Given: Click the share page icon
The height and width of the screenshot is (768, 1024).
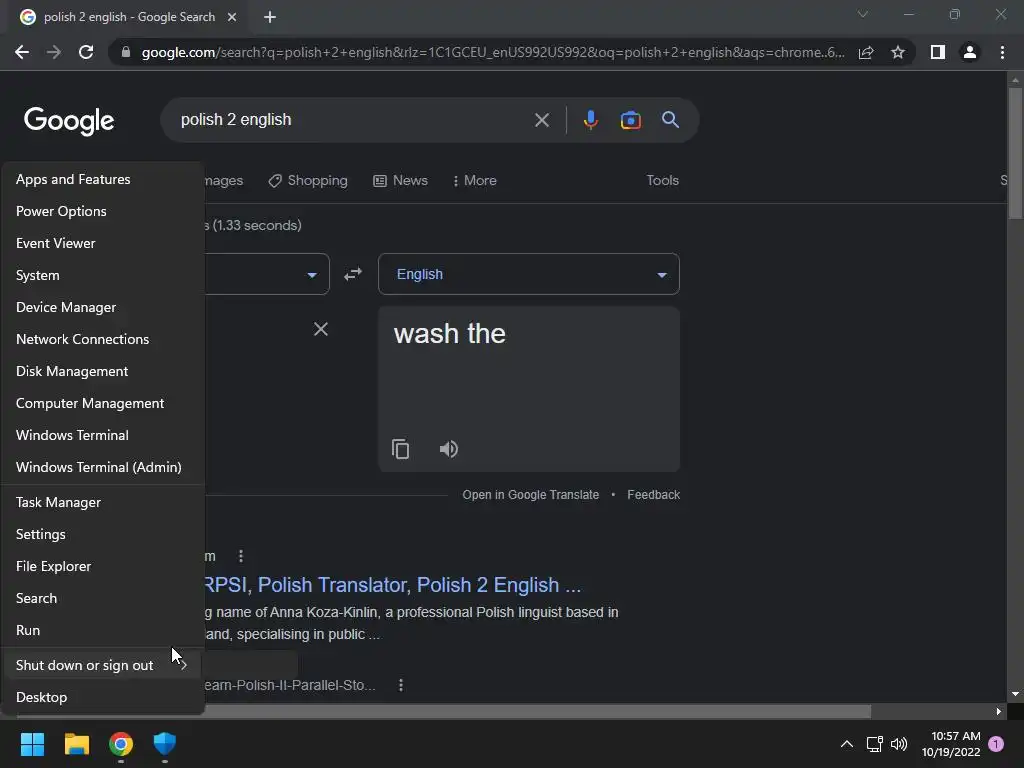Looking at the screenshot, I should pos(866,52).
